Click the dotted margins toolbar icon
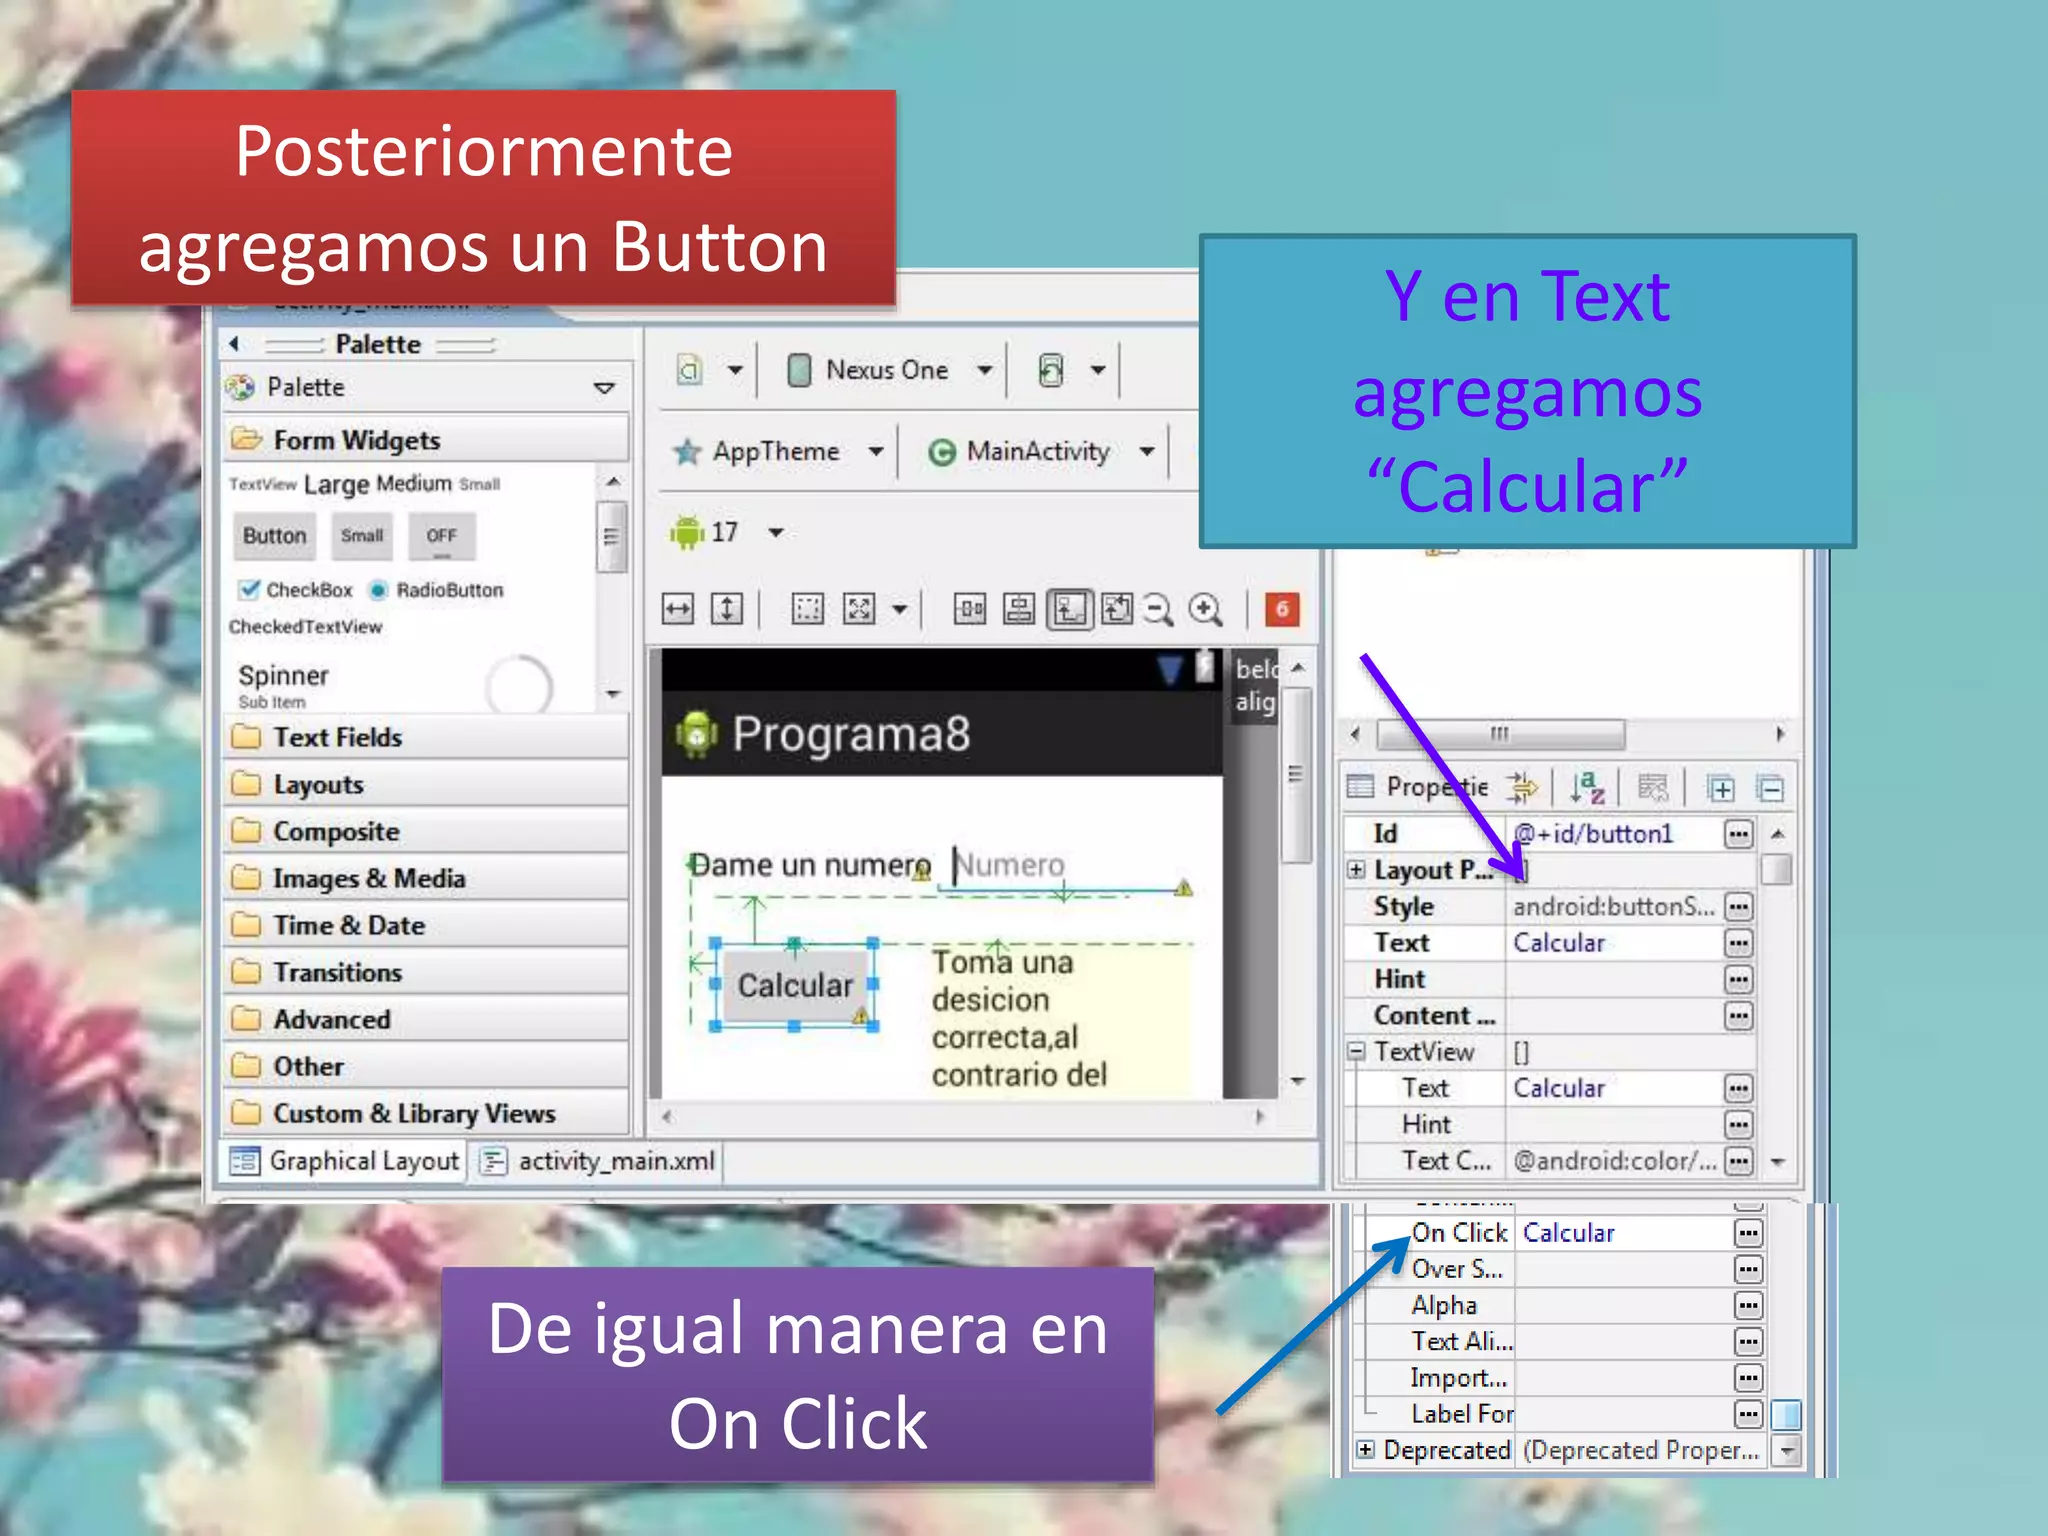Screen dimensions: 2048x1536 (807, 608)
